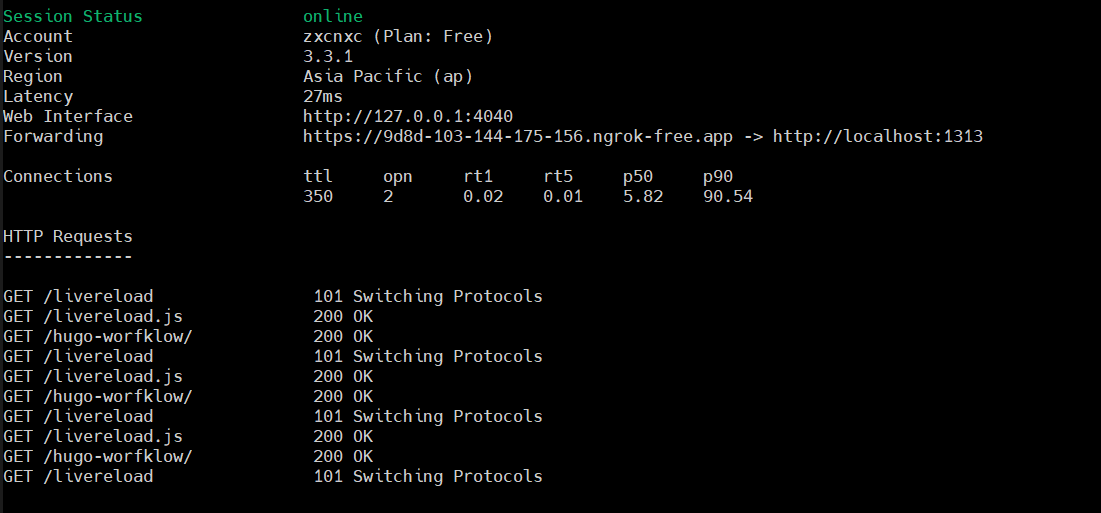The height and width of the screenshot is (513, 1101).
Task: Select the topmost "GET /livereload" request line
Action: click(x=78, y=296)
